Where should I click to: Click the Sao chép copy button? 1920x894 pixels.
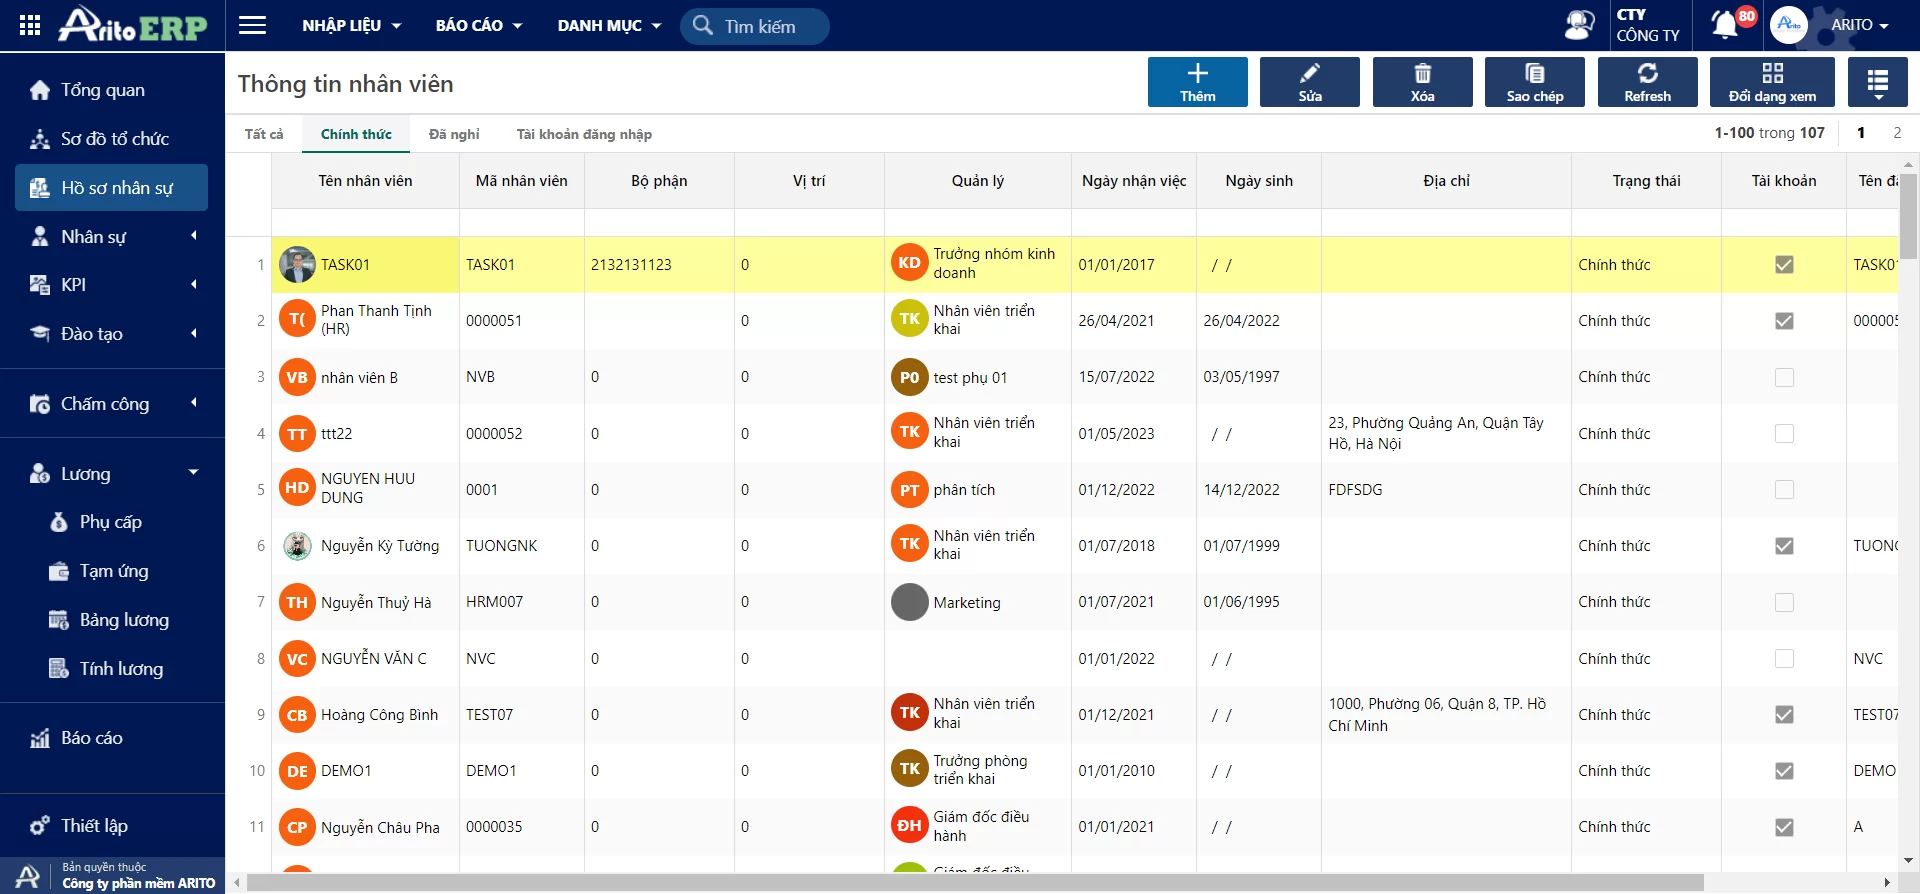[1535, 82]
